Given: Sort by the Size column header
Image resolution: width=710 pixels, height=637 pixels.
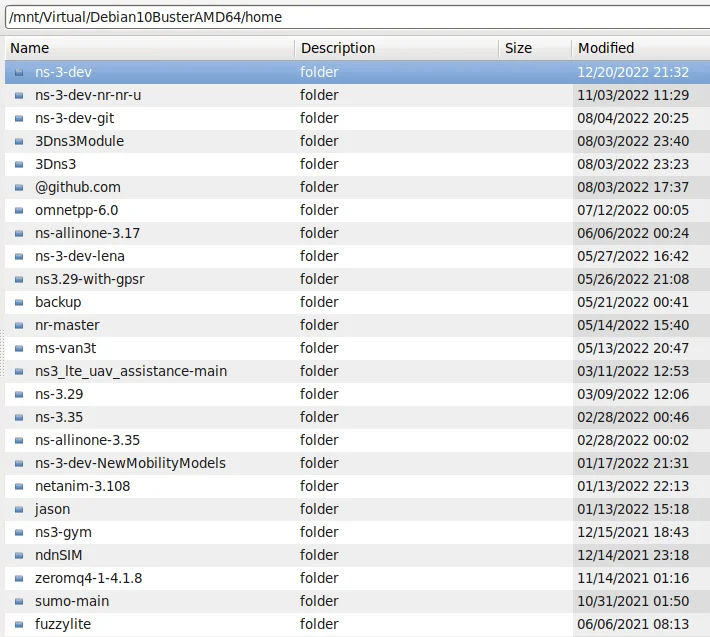Looking at the screenshot, I should [x=535, y=48].
